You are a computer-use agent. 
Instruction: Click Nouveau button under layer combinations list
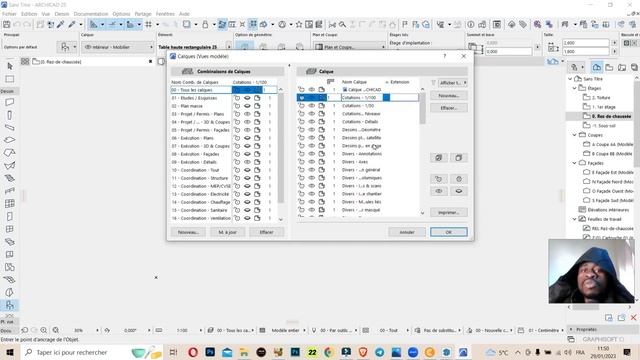188,232
